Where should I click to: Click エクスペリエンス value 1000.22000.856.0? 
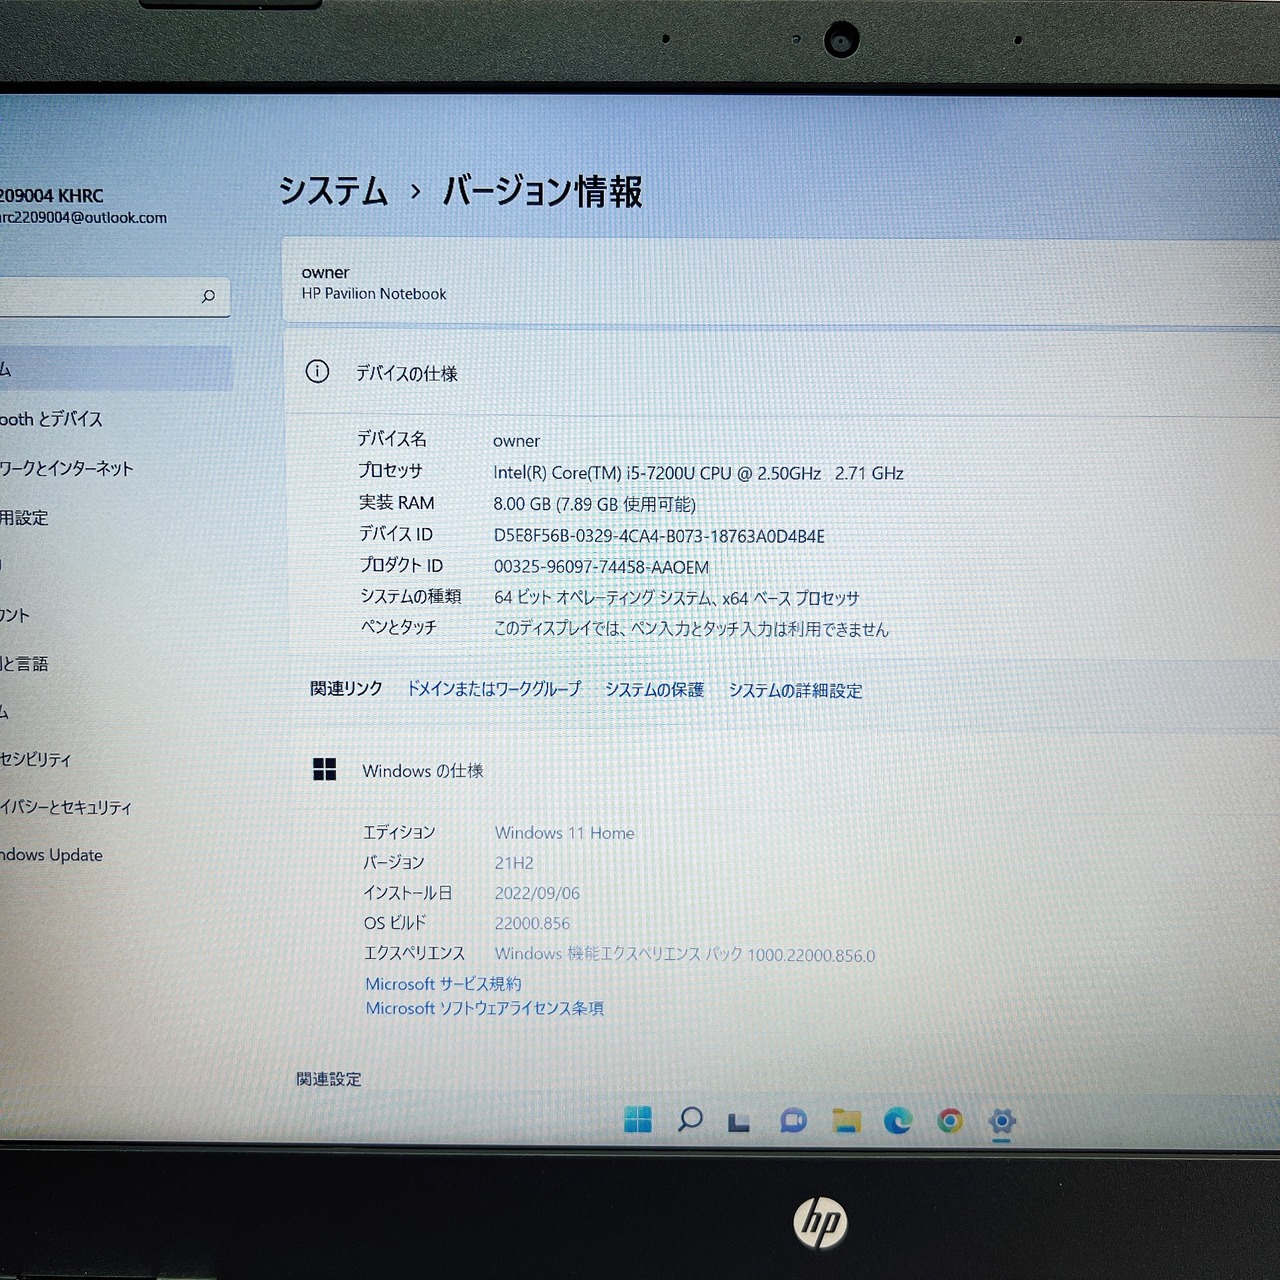coord(684,955)
